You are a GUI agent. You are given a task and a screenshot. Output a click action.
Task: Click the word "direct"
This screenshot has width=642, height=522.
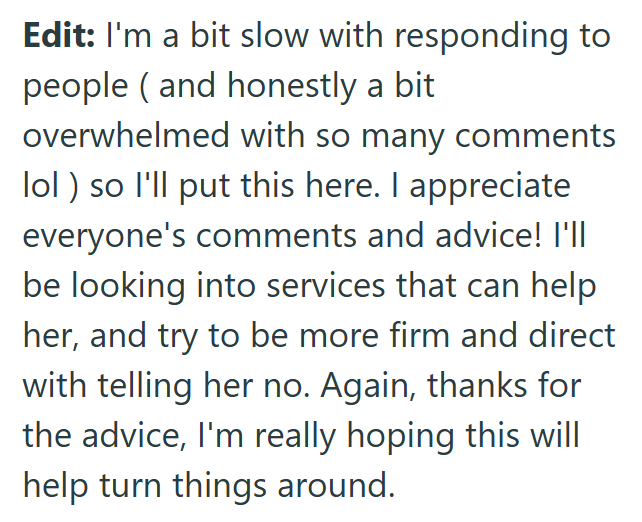point(572,335)
